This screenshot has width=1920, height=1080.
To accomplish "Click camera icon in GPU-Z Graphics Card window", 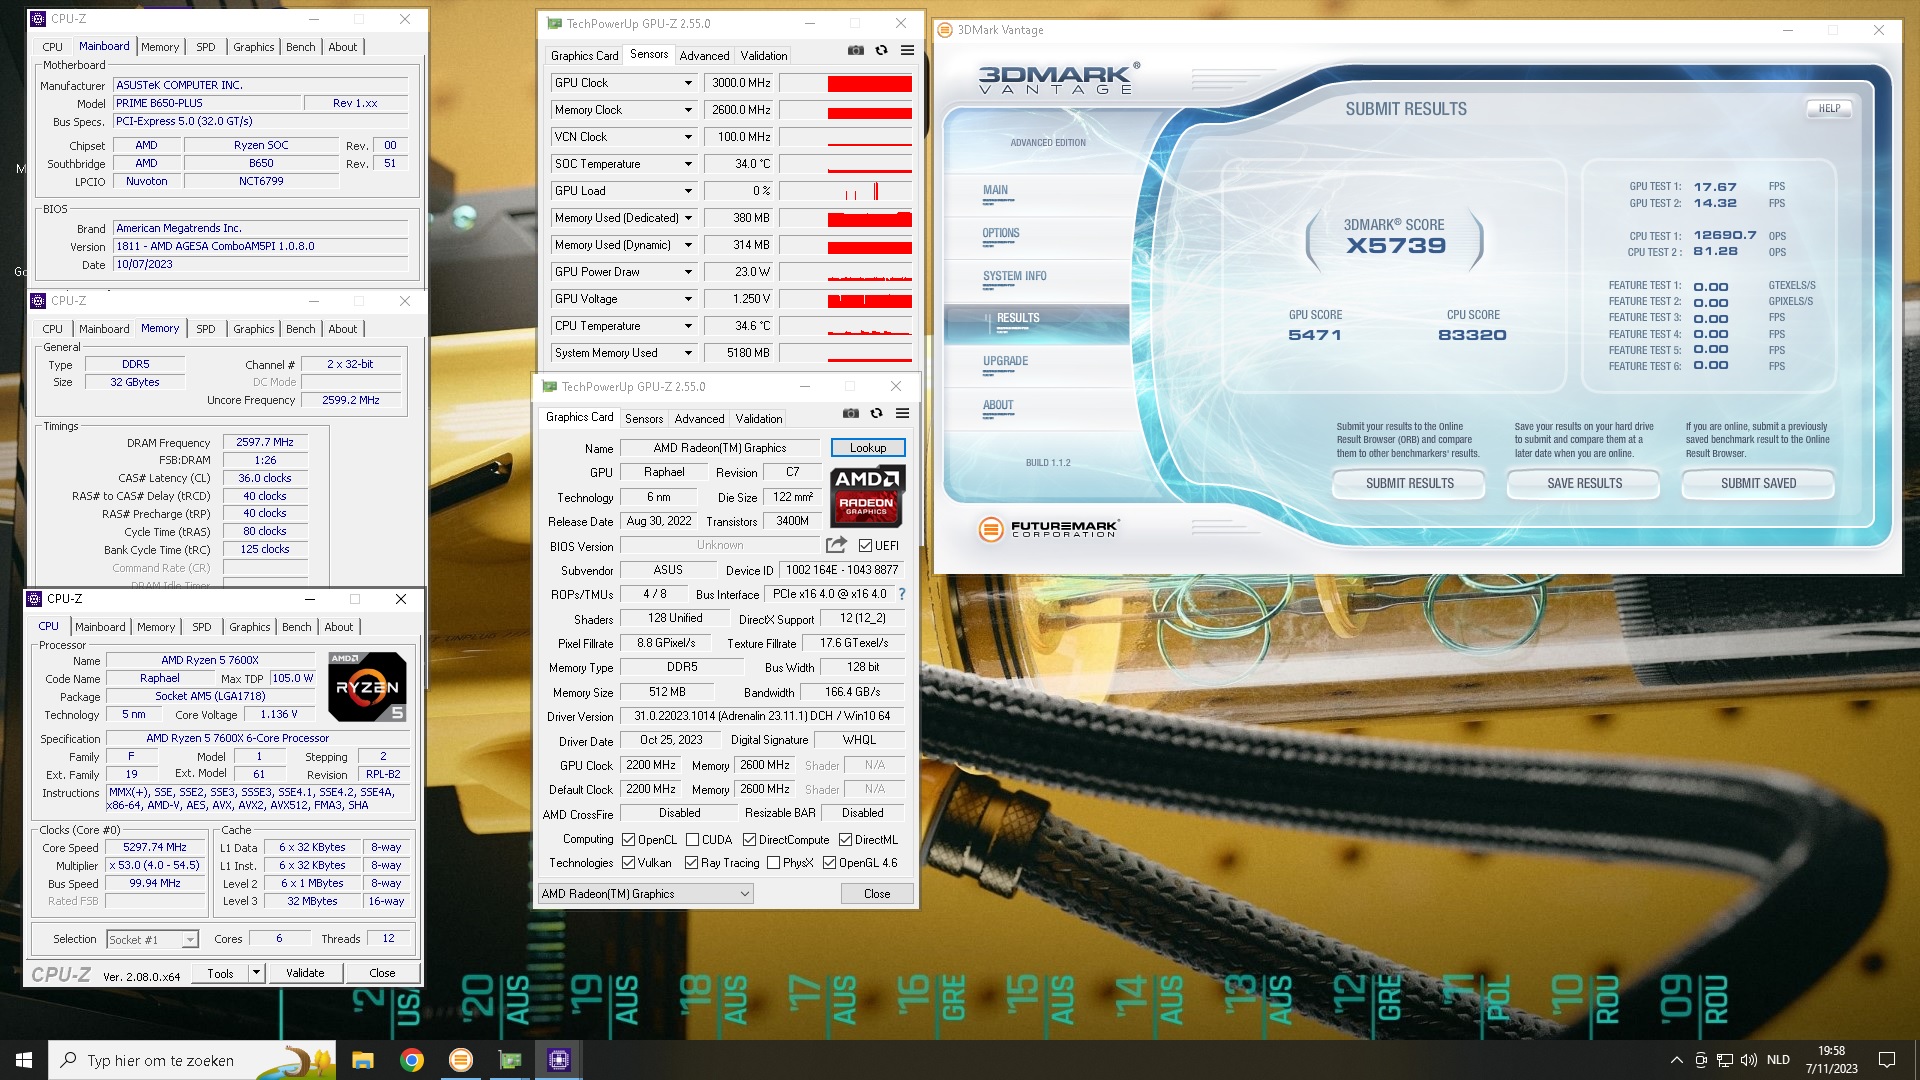I will point(851,413).
